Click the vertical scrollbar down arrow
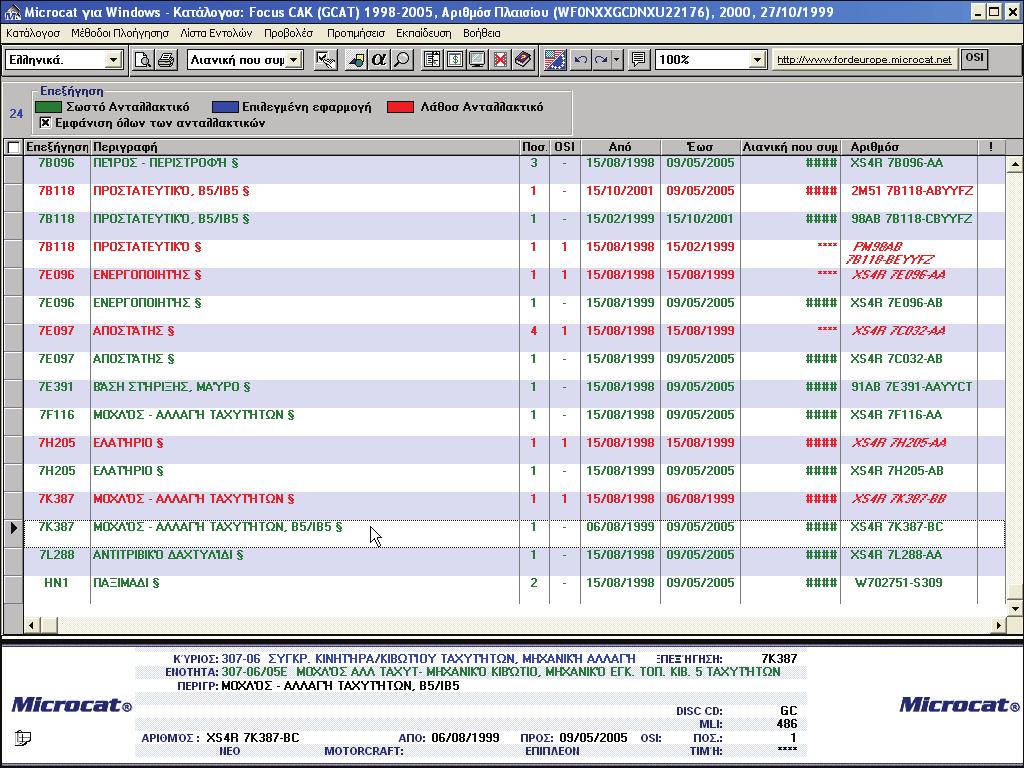 tap(1014, 608)
